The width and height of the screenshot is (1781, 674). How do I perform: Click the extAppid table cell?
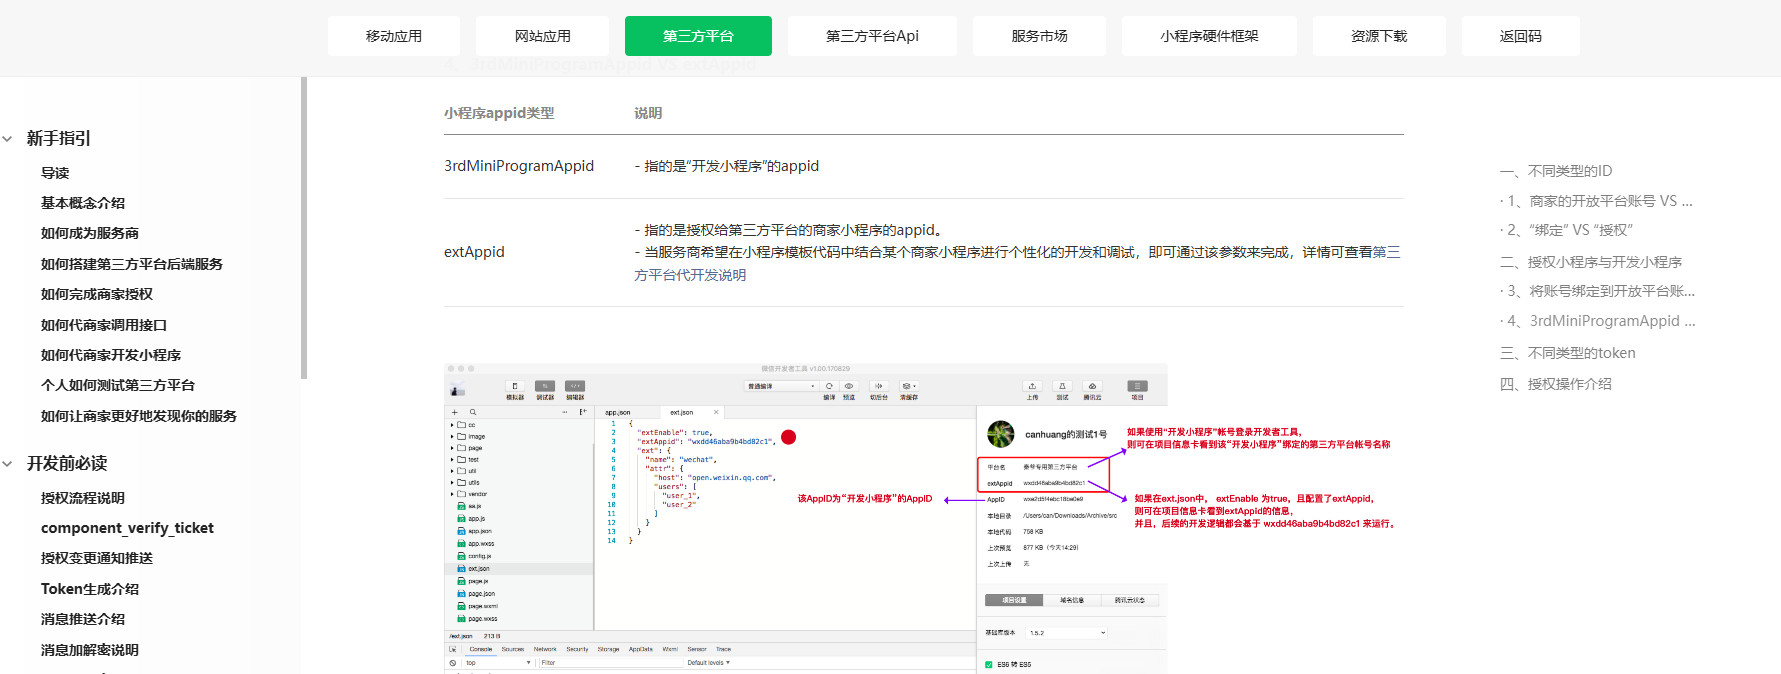(x=474, y=252)
